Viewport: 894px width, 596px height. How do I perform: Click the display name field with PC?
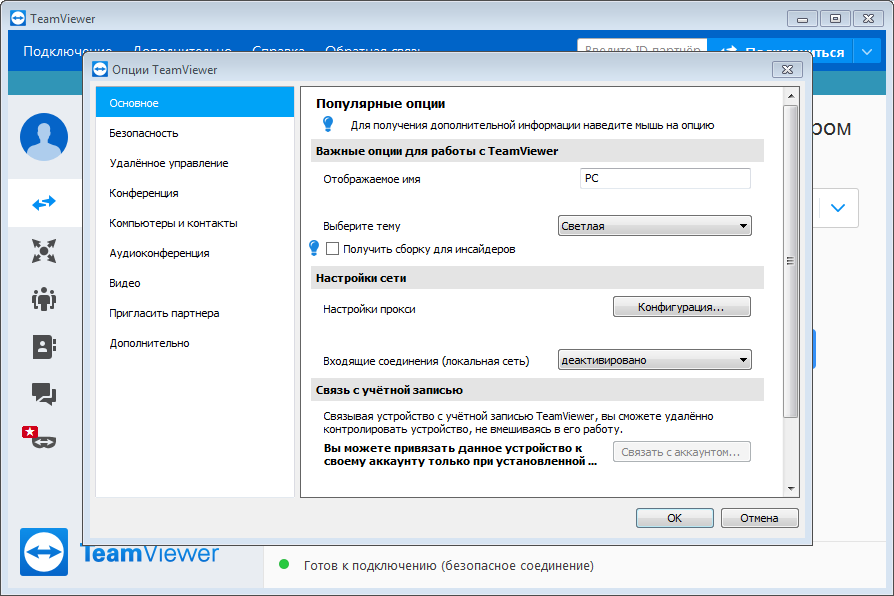664,178
